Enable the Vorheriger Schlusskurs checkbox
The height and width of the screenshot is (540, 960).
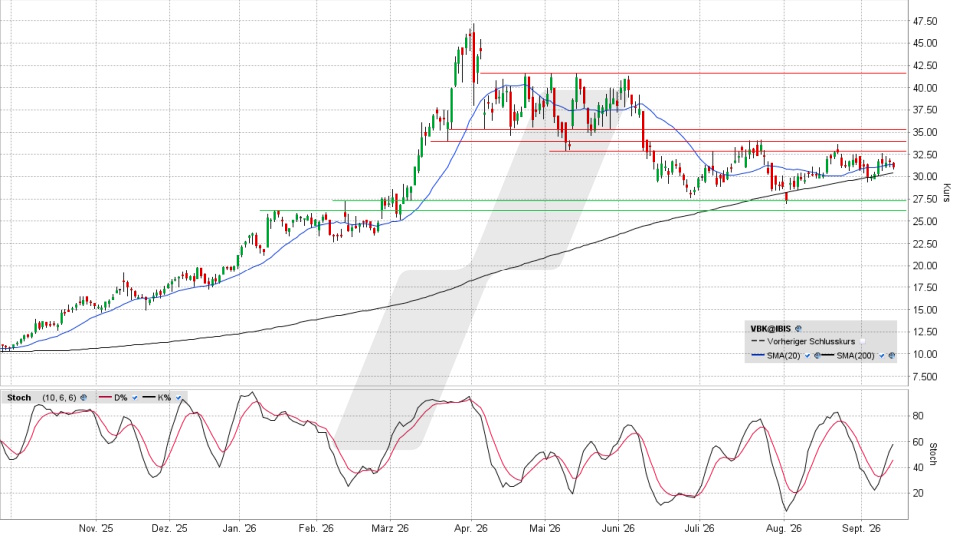click(x=862, y=341)
